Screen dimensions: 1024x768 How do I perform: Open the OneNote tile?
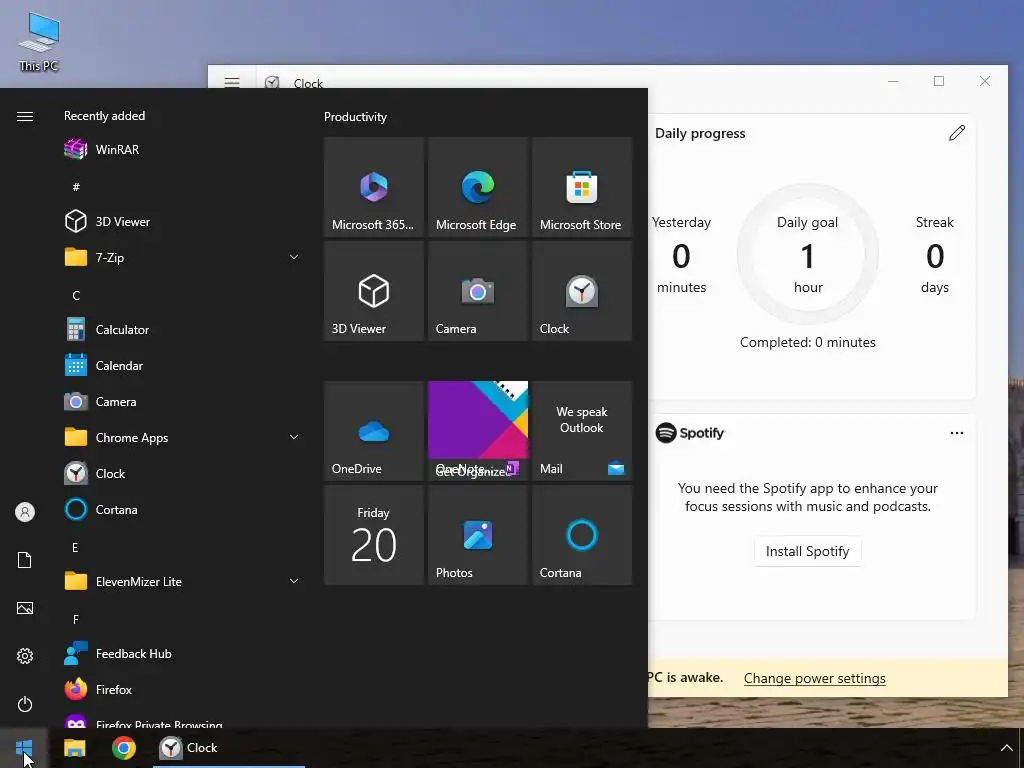pyautogui.click(x=477, y=431)
